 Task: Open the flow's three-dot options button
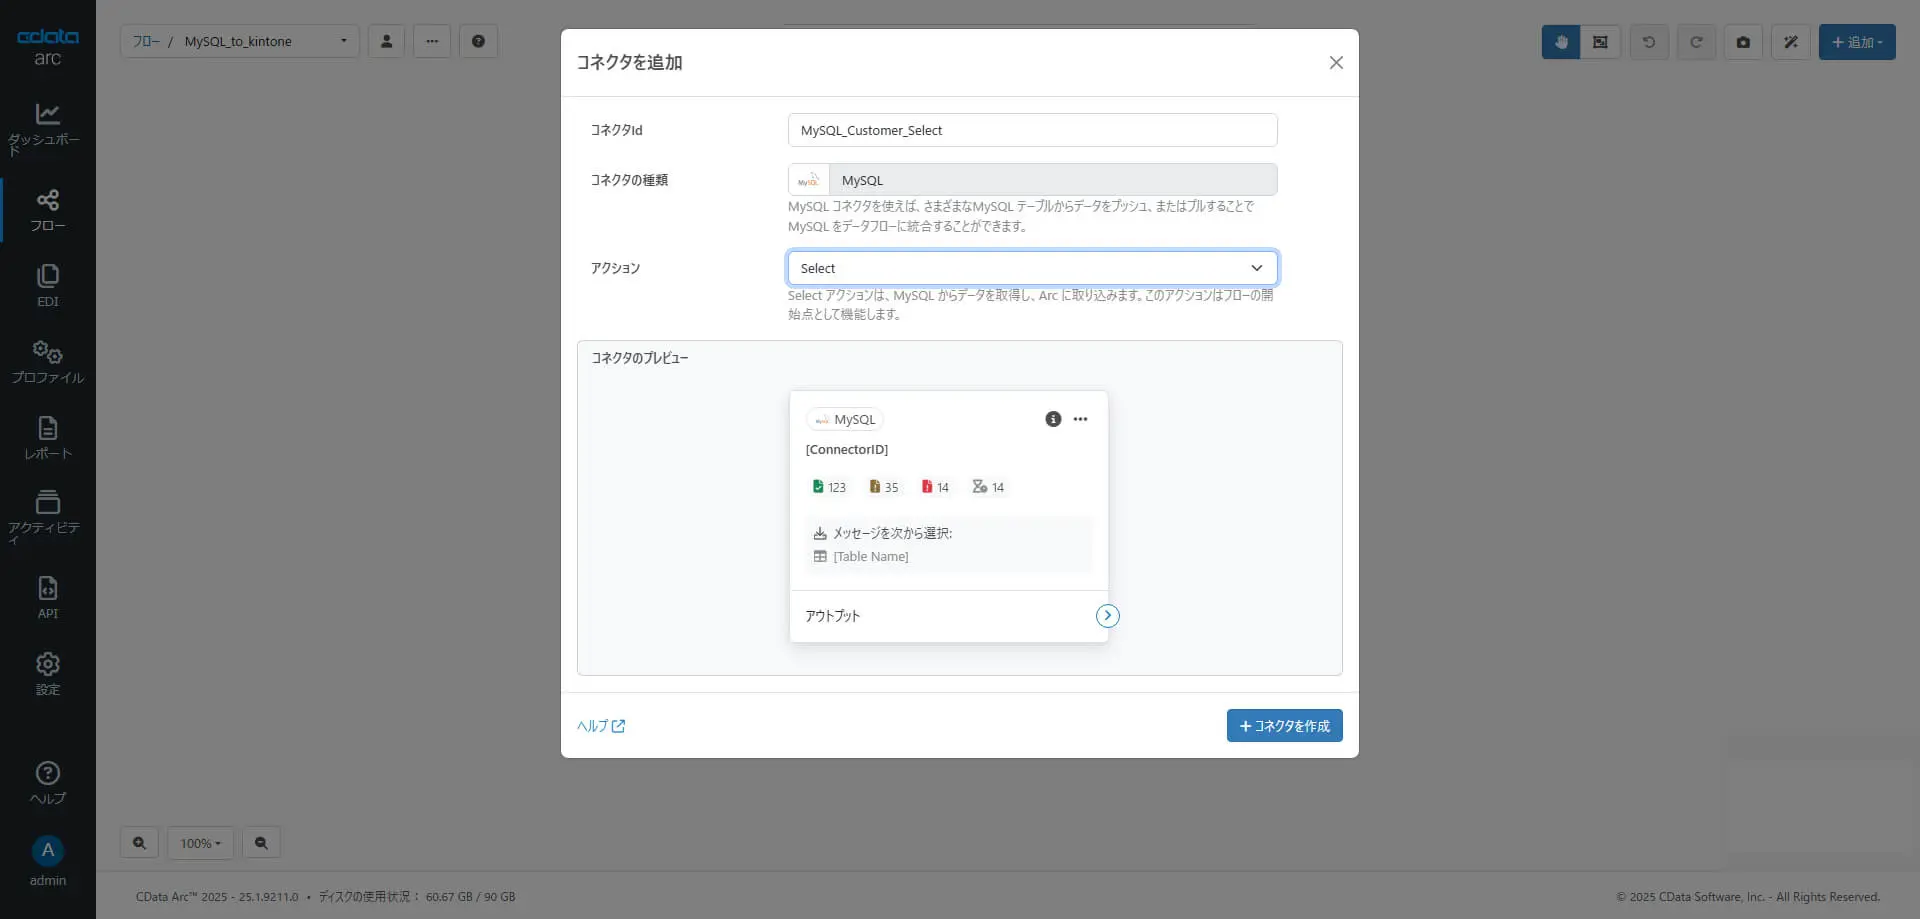pyautogui.click(x=432, y=41)
